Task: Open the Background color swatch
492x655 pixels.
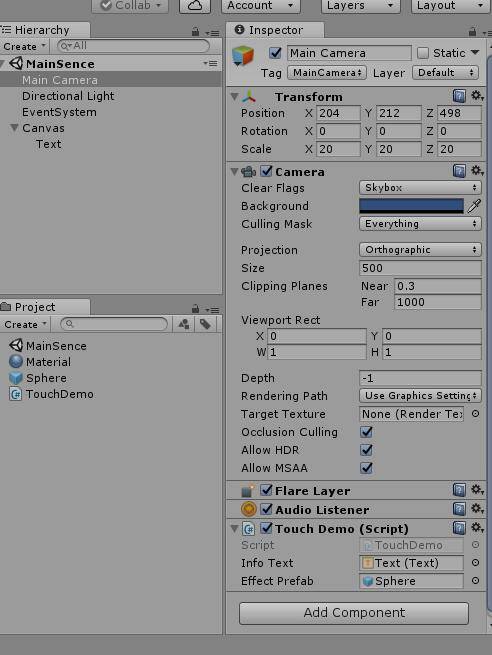Action: click(x=411, y=206)
